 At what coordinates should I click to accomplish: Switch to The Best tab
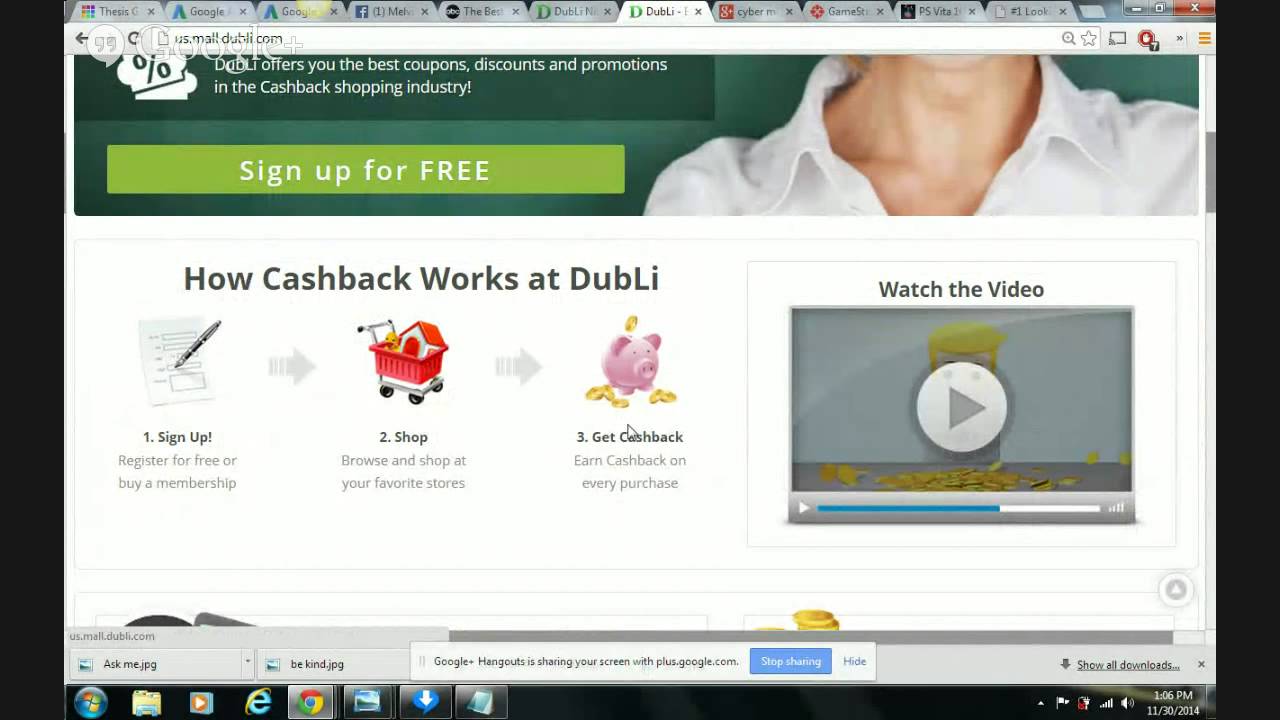tap(482, 12)
